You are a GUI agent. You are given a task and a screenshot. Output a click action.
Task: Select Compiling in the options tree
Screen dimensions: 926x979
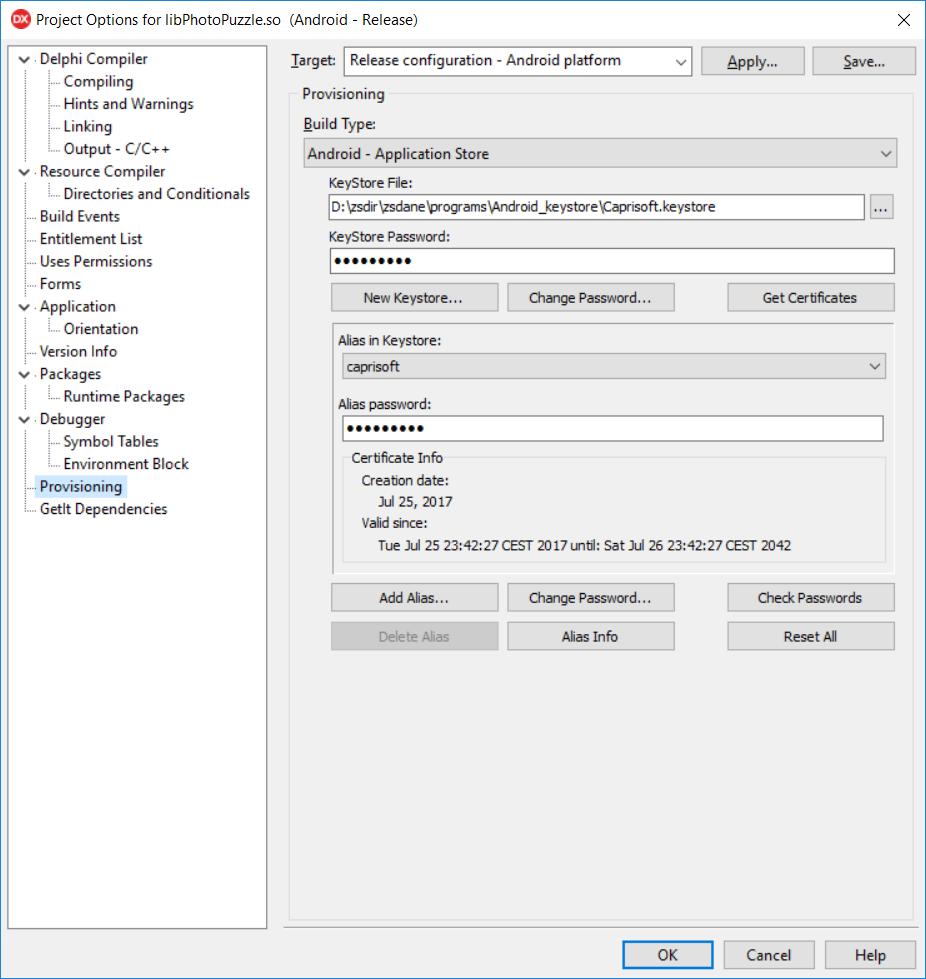coord(98,81)
